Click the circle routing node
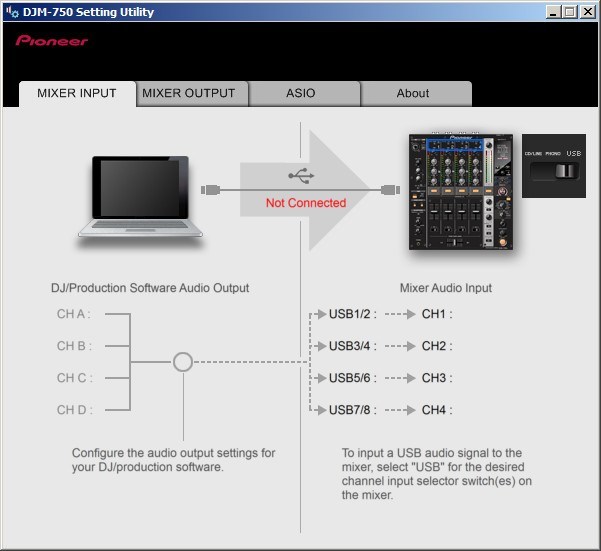The width and height of the screenshot is (601, 551). click(183, 362)
